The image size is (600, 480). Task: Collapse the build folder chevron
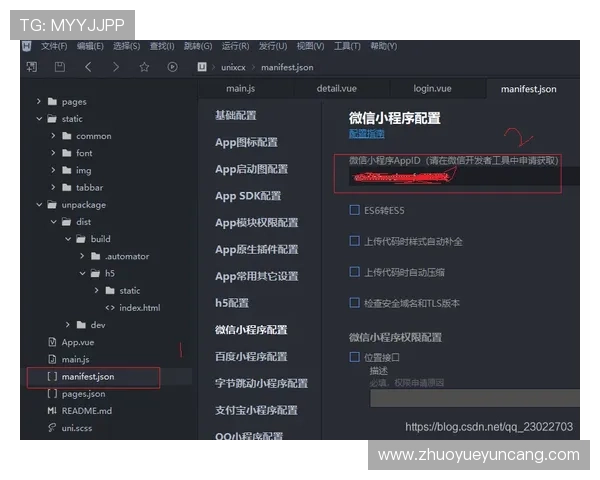[x=68, y=239]
